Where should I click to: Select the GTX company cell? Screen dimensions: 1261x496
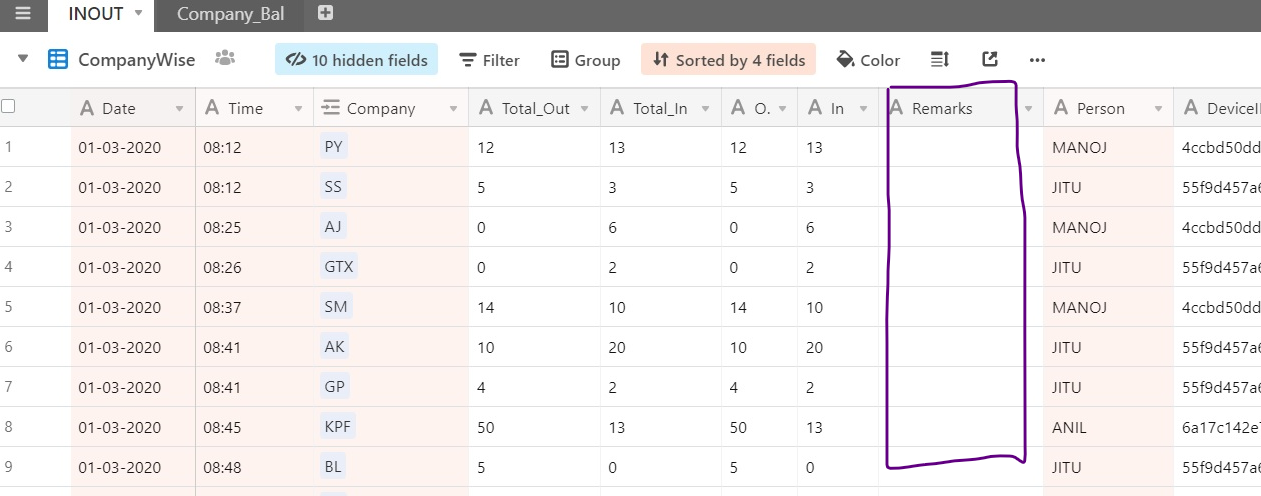[392, 267]
